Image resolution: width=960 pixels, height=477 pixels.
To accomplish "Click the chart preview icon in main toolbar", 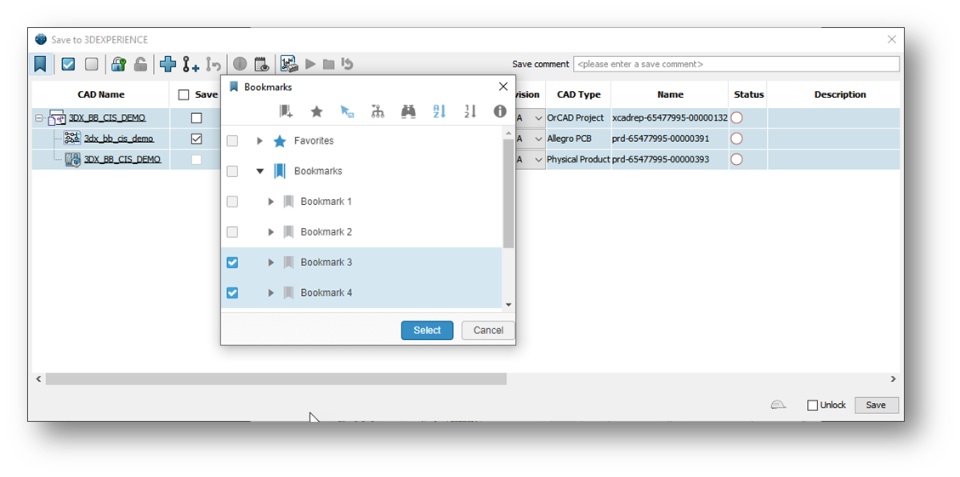I will pyautogui.click(x=289, y=64).
